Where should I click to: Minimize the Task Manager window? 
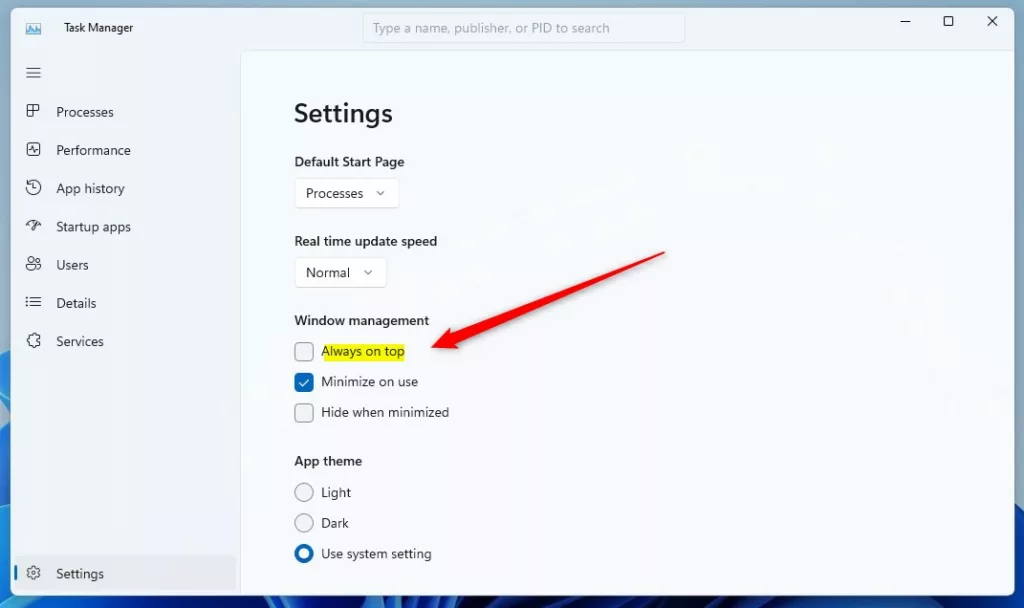[905, 22]
